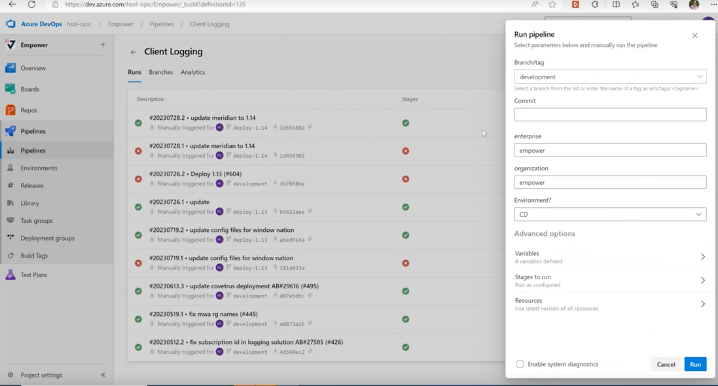This screenshot has width=718, height=386.
Task: Click the Commit input field
Action: click(x=610, y=114)
